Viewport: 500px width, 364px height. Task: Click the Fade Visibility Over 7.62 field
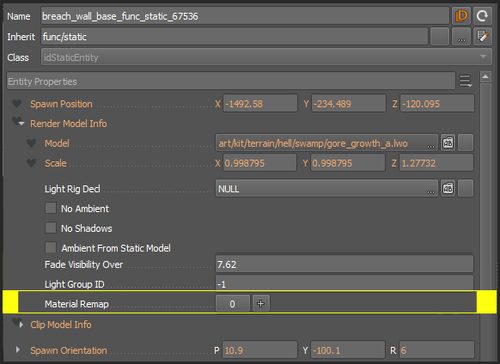(x=344, y=264)
